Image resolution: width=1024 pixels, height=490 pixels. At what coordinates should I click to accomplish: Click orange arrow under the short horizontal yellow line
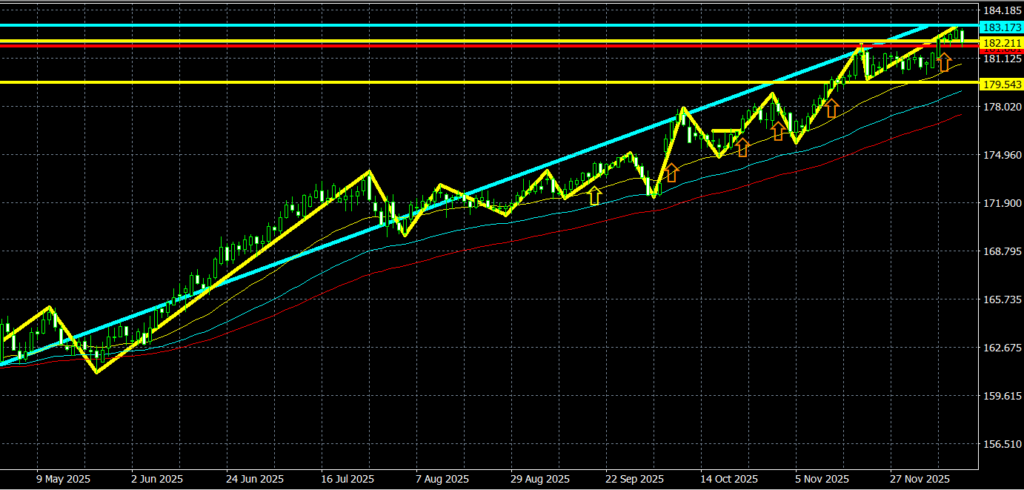(742, 148)
